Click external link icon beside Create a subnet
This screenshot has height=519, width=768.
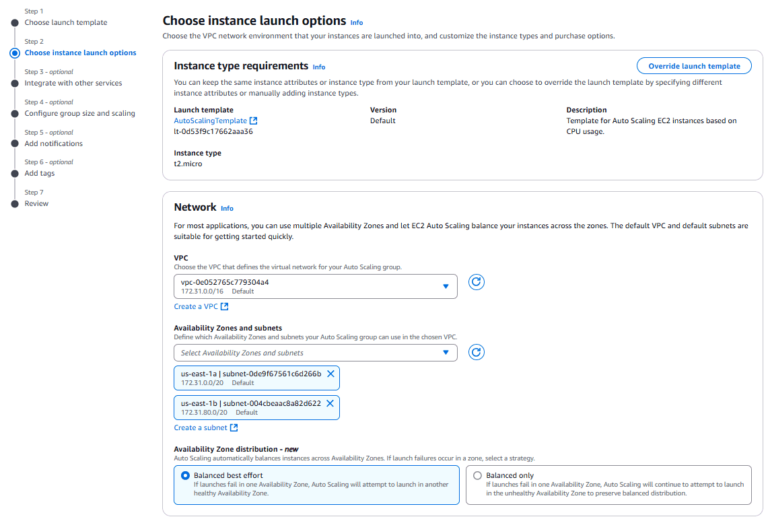pyautogui.click(x=234, y=427)
